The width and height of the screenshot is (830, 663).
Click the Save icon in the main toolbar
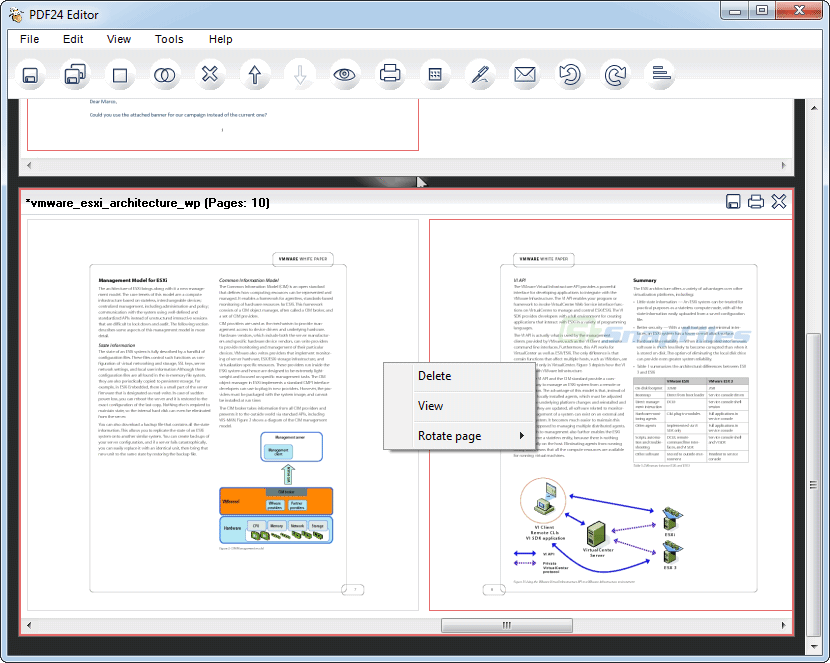pyautogui.click(x=30, y=75)
